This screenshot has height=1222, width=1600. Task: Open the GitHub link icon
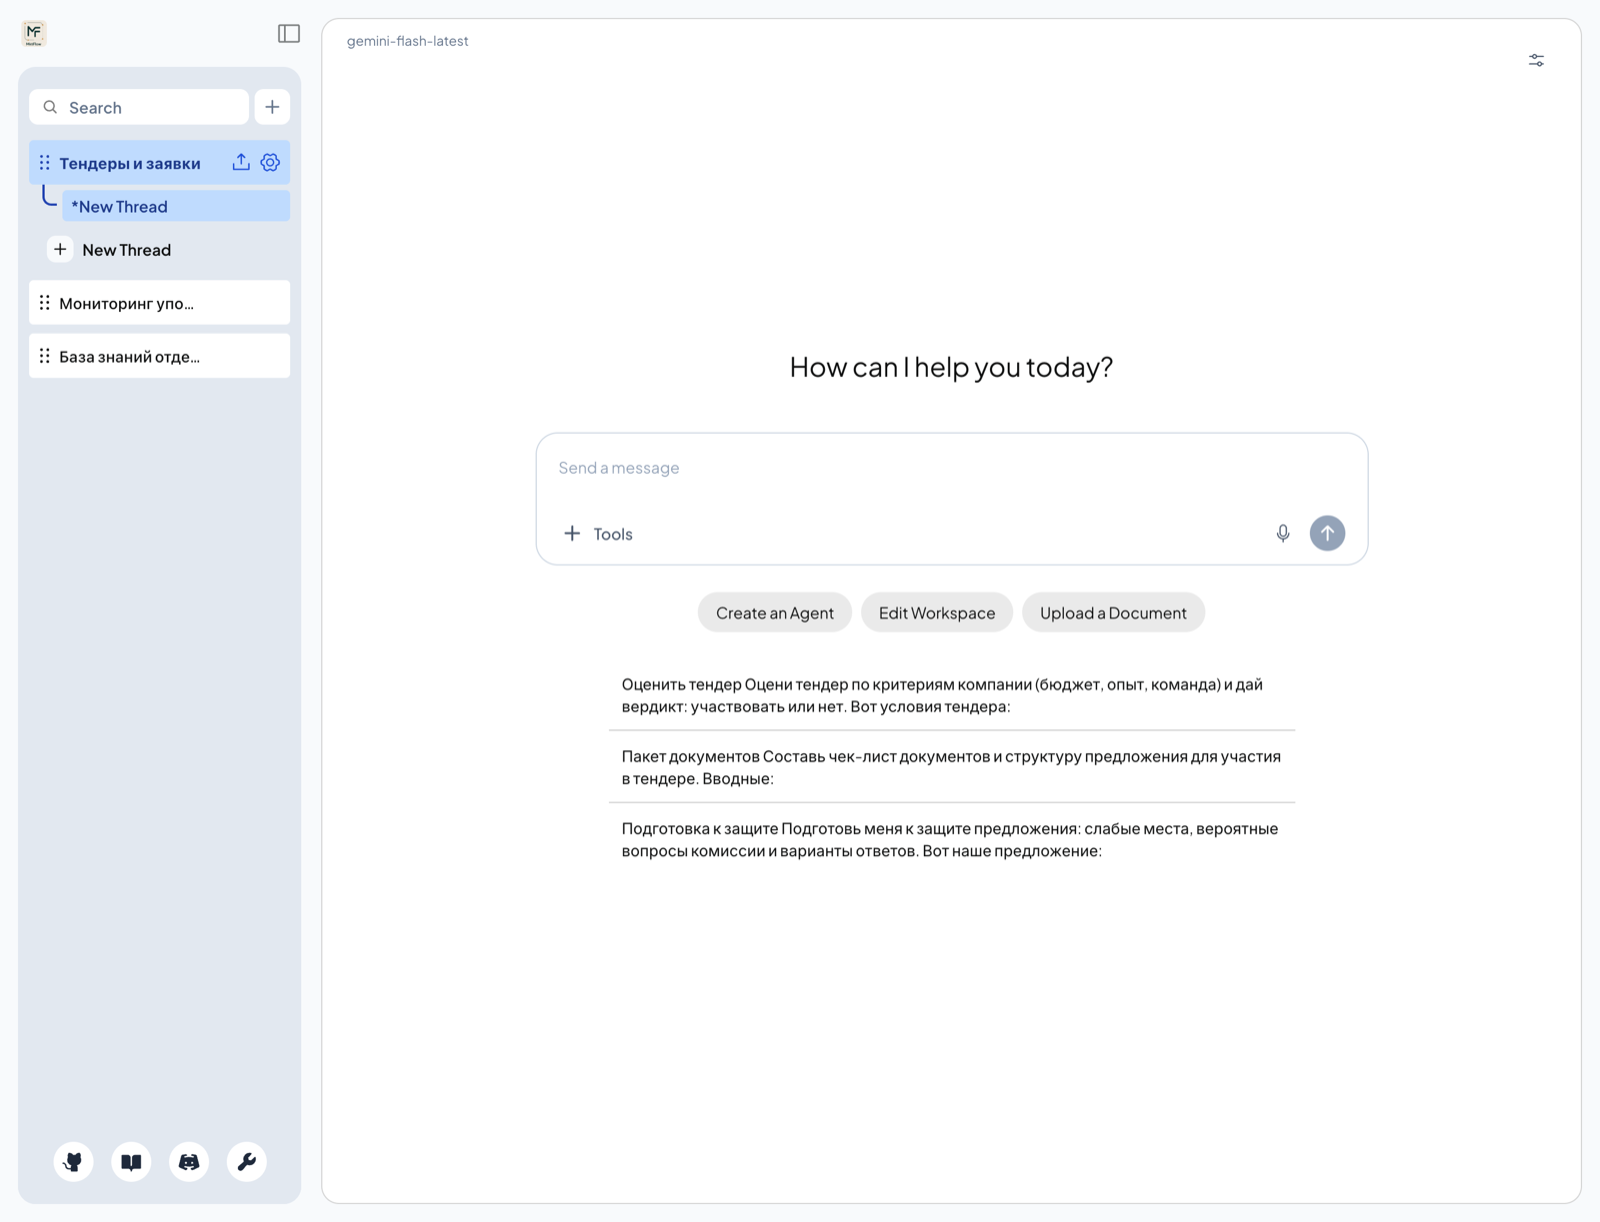pyautogui.click(x=73, y=1162)
